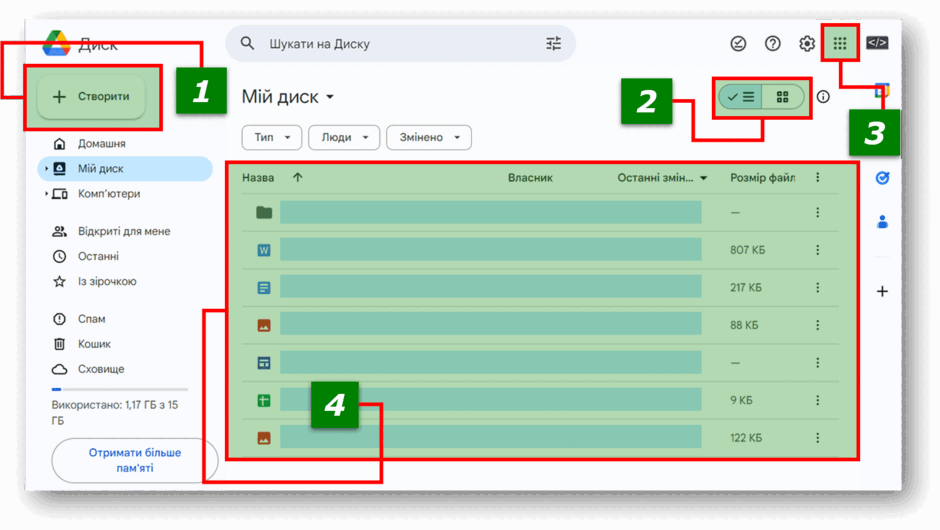This screenshot has height=530, width=940.
Task: Open column options in table header
Action: click(x=817, y=177)
